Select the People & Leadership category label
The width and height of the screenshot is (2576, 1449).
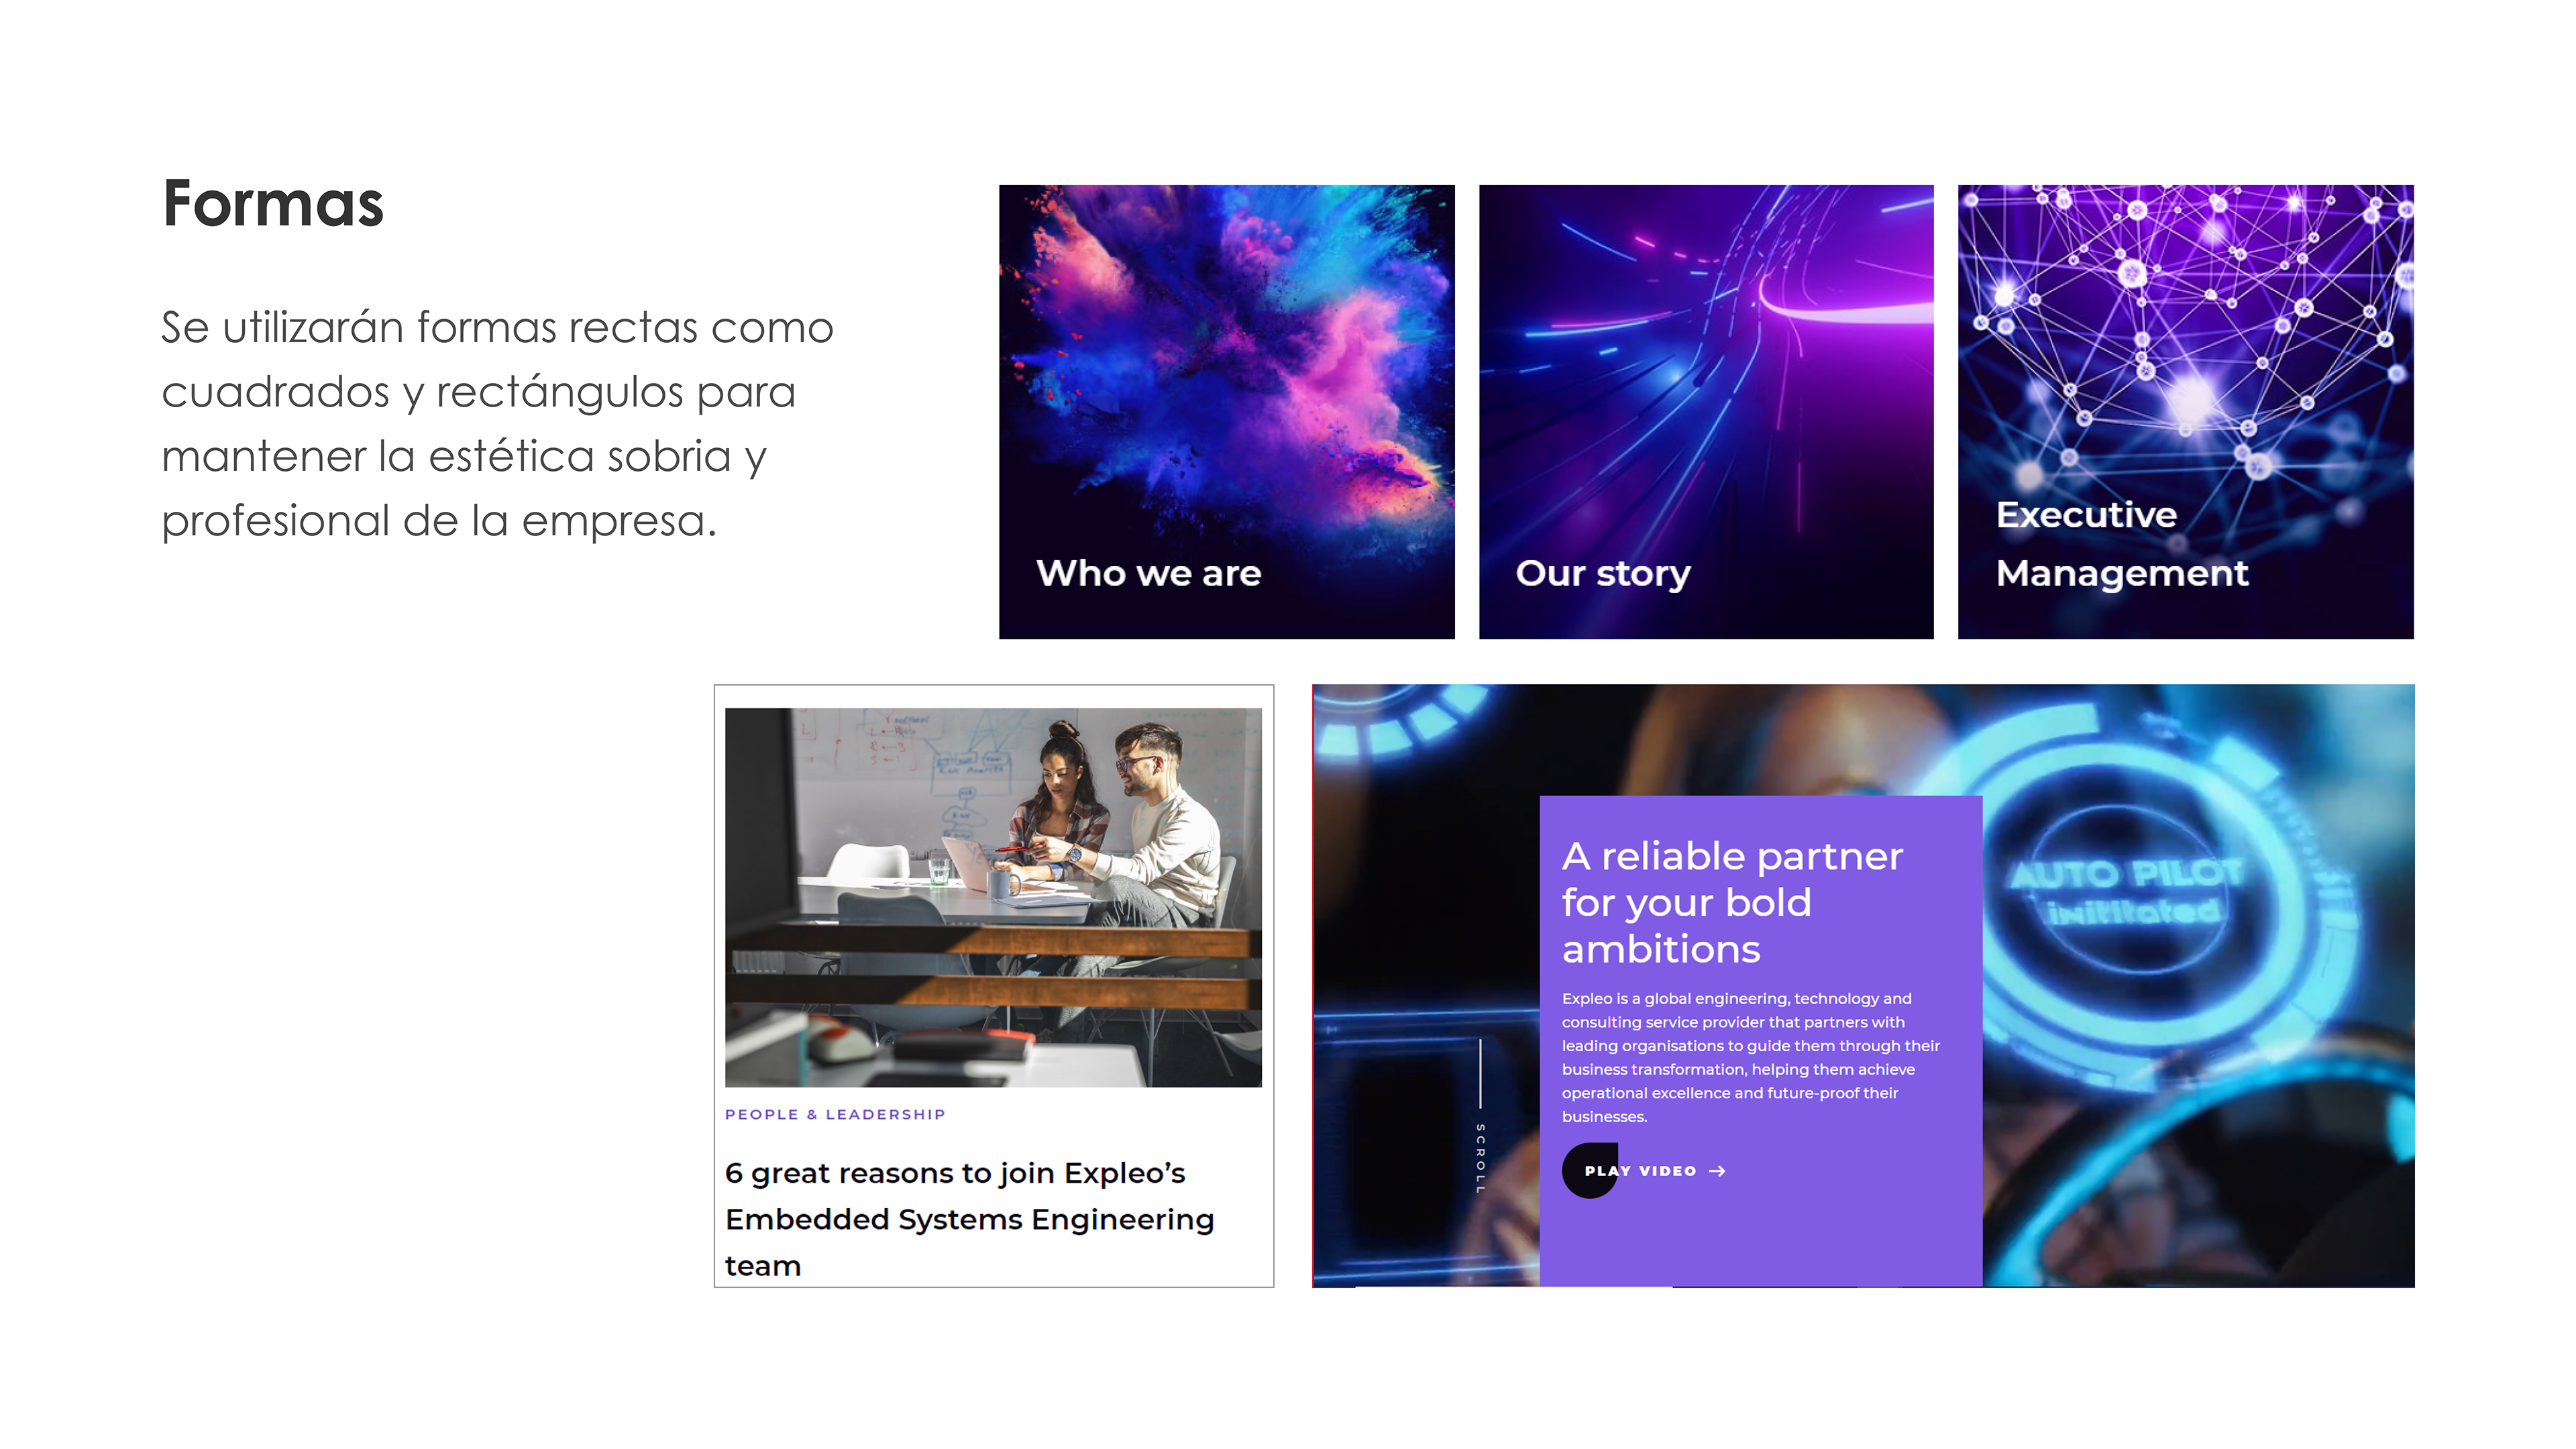pyautogui.click(x=835, y=1114)
